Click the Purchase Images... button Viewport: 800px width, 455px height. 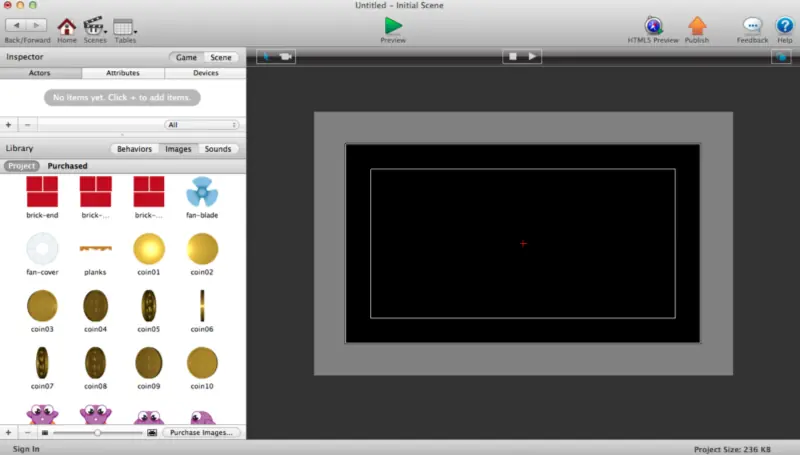click(201, 433)
